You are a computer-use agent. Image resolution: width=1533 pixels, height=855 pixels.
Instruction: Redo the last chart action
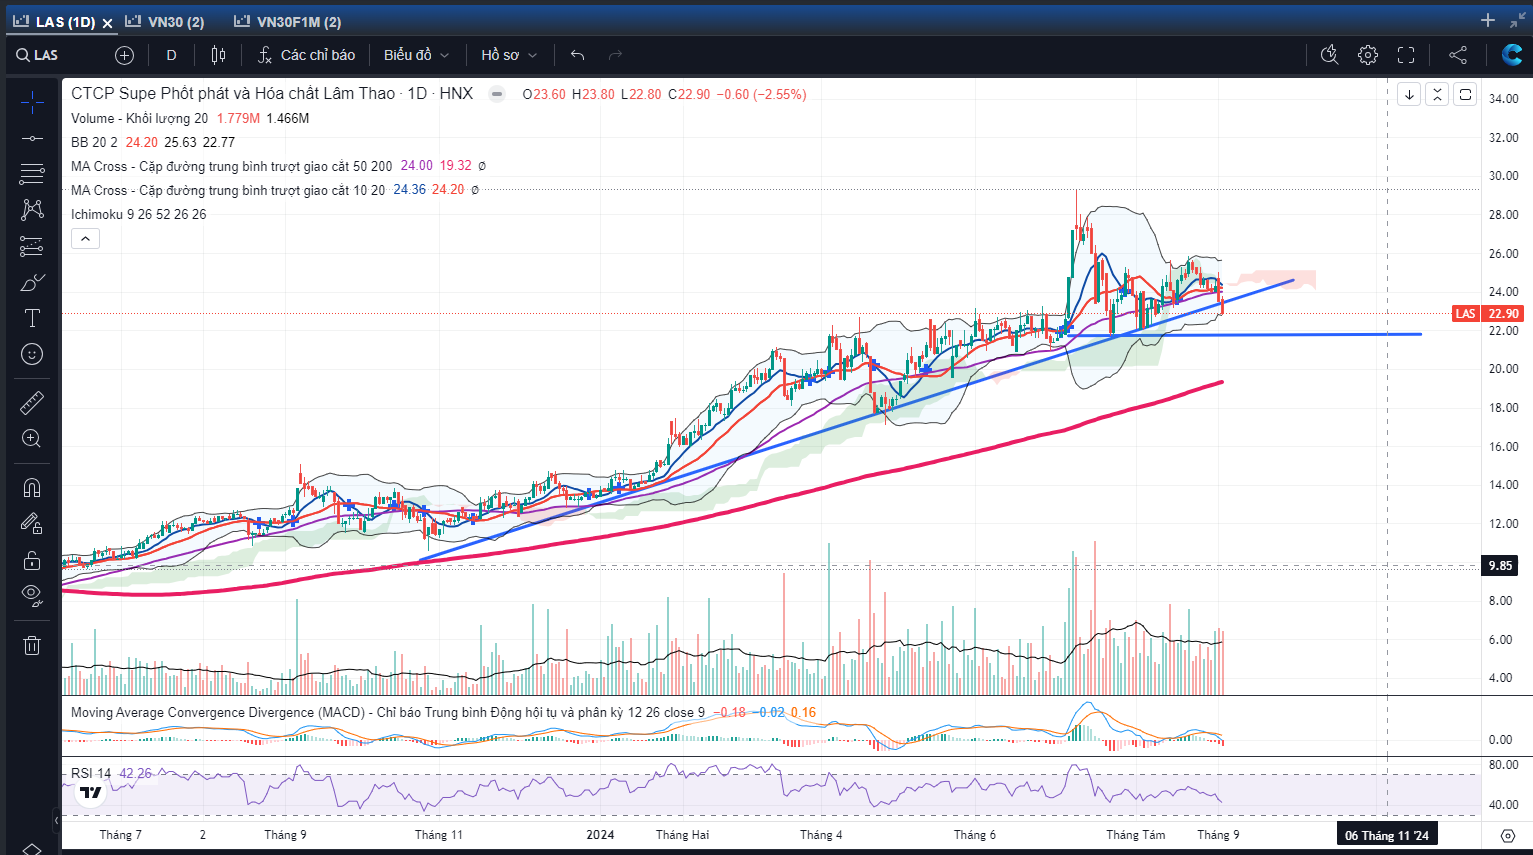point(615,55)
